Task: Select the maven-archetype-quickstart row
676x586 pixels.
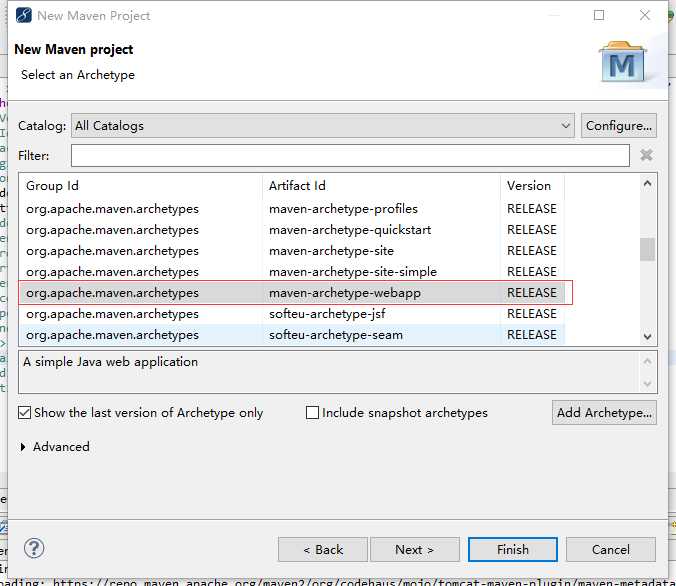Action: click(292, 230)
